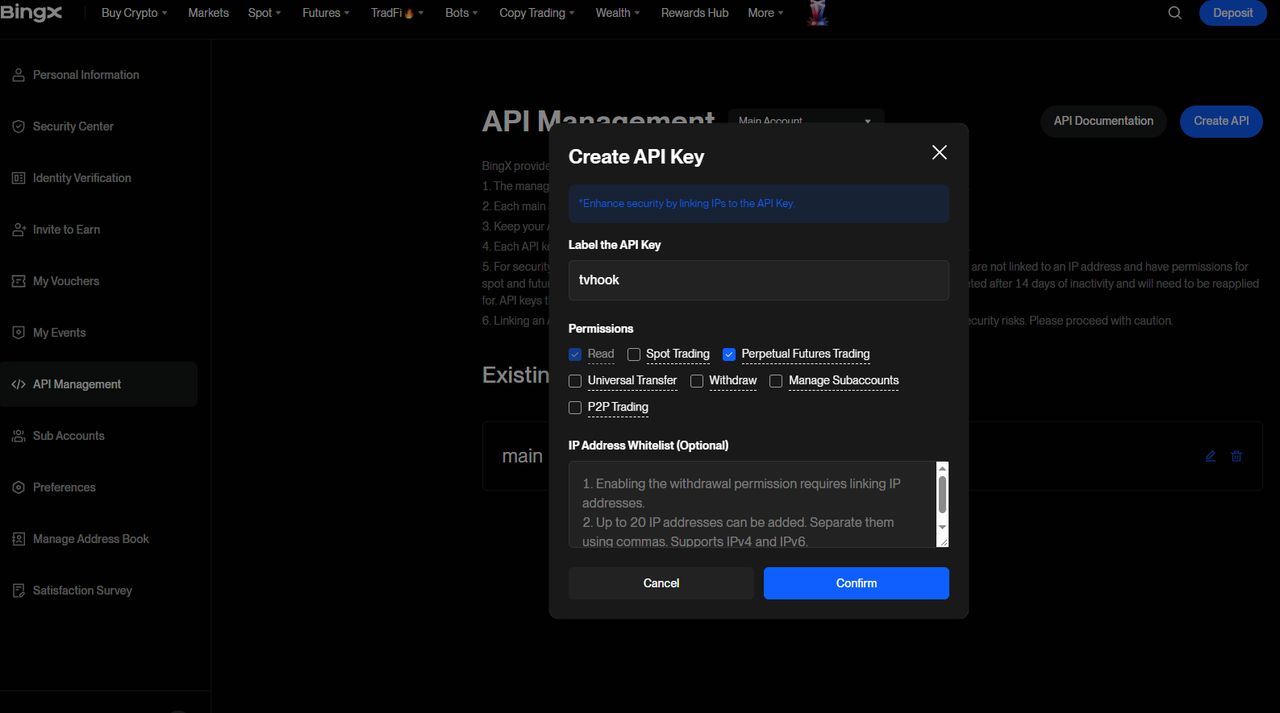Click the Satisfaction Survey icon
Viewport: 1280px width, 713px height.
(x=18, y=591)
